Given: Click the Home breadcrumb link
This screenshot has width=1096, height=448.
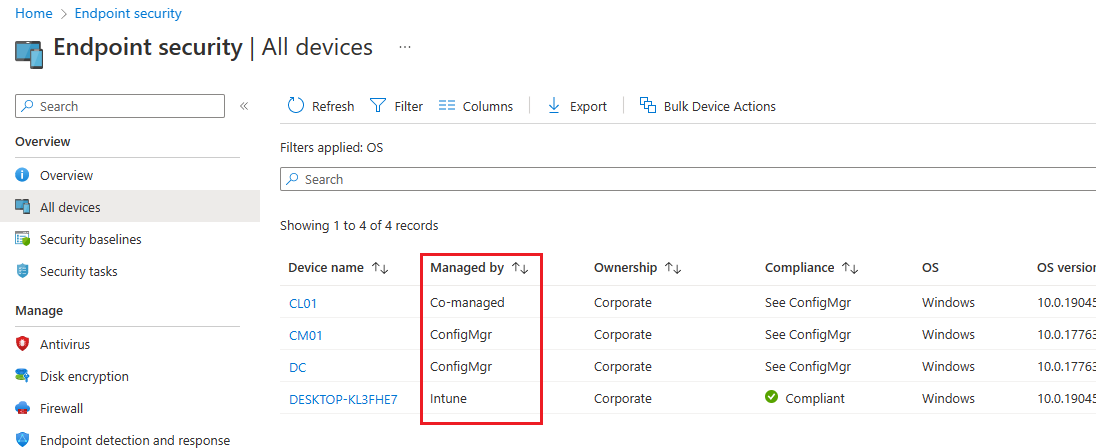Looking at the screenshot, I should click(x=34, y=13).
